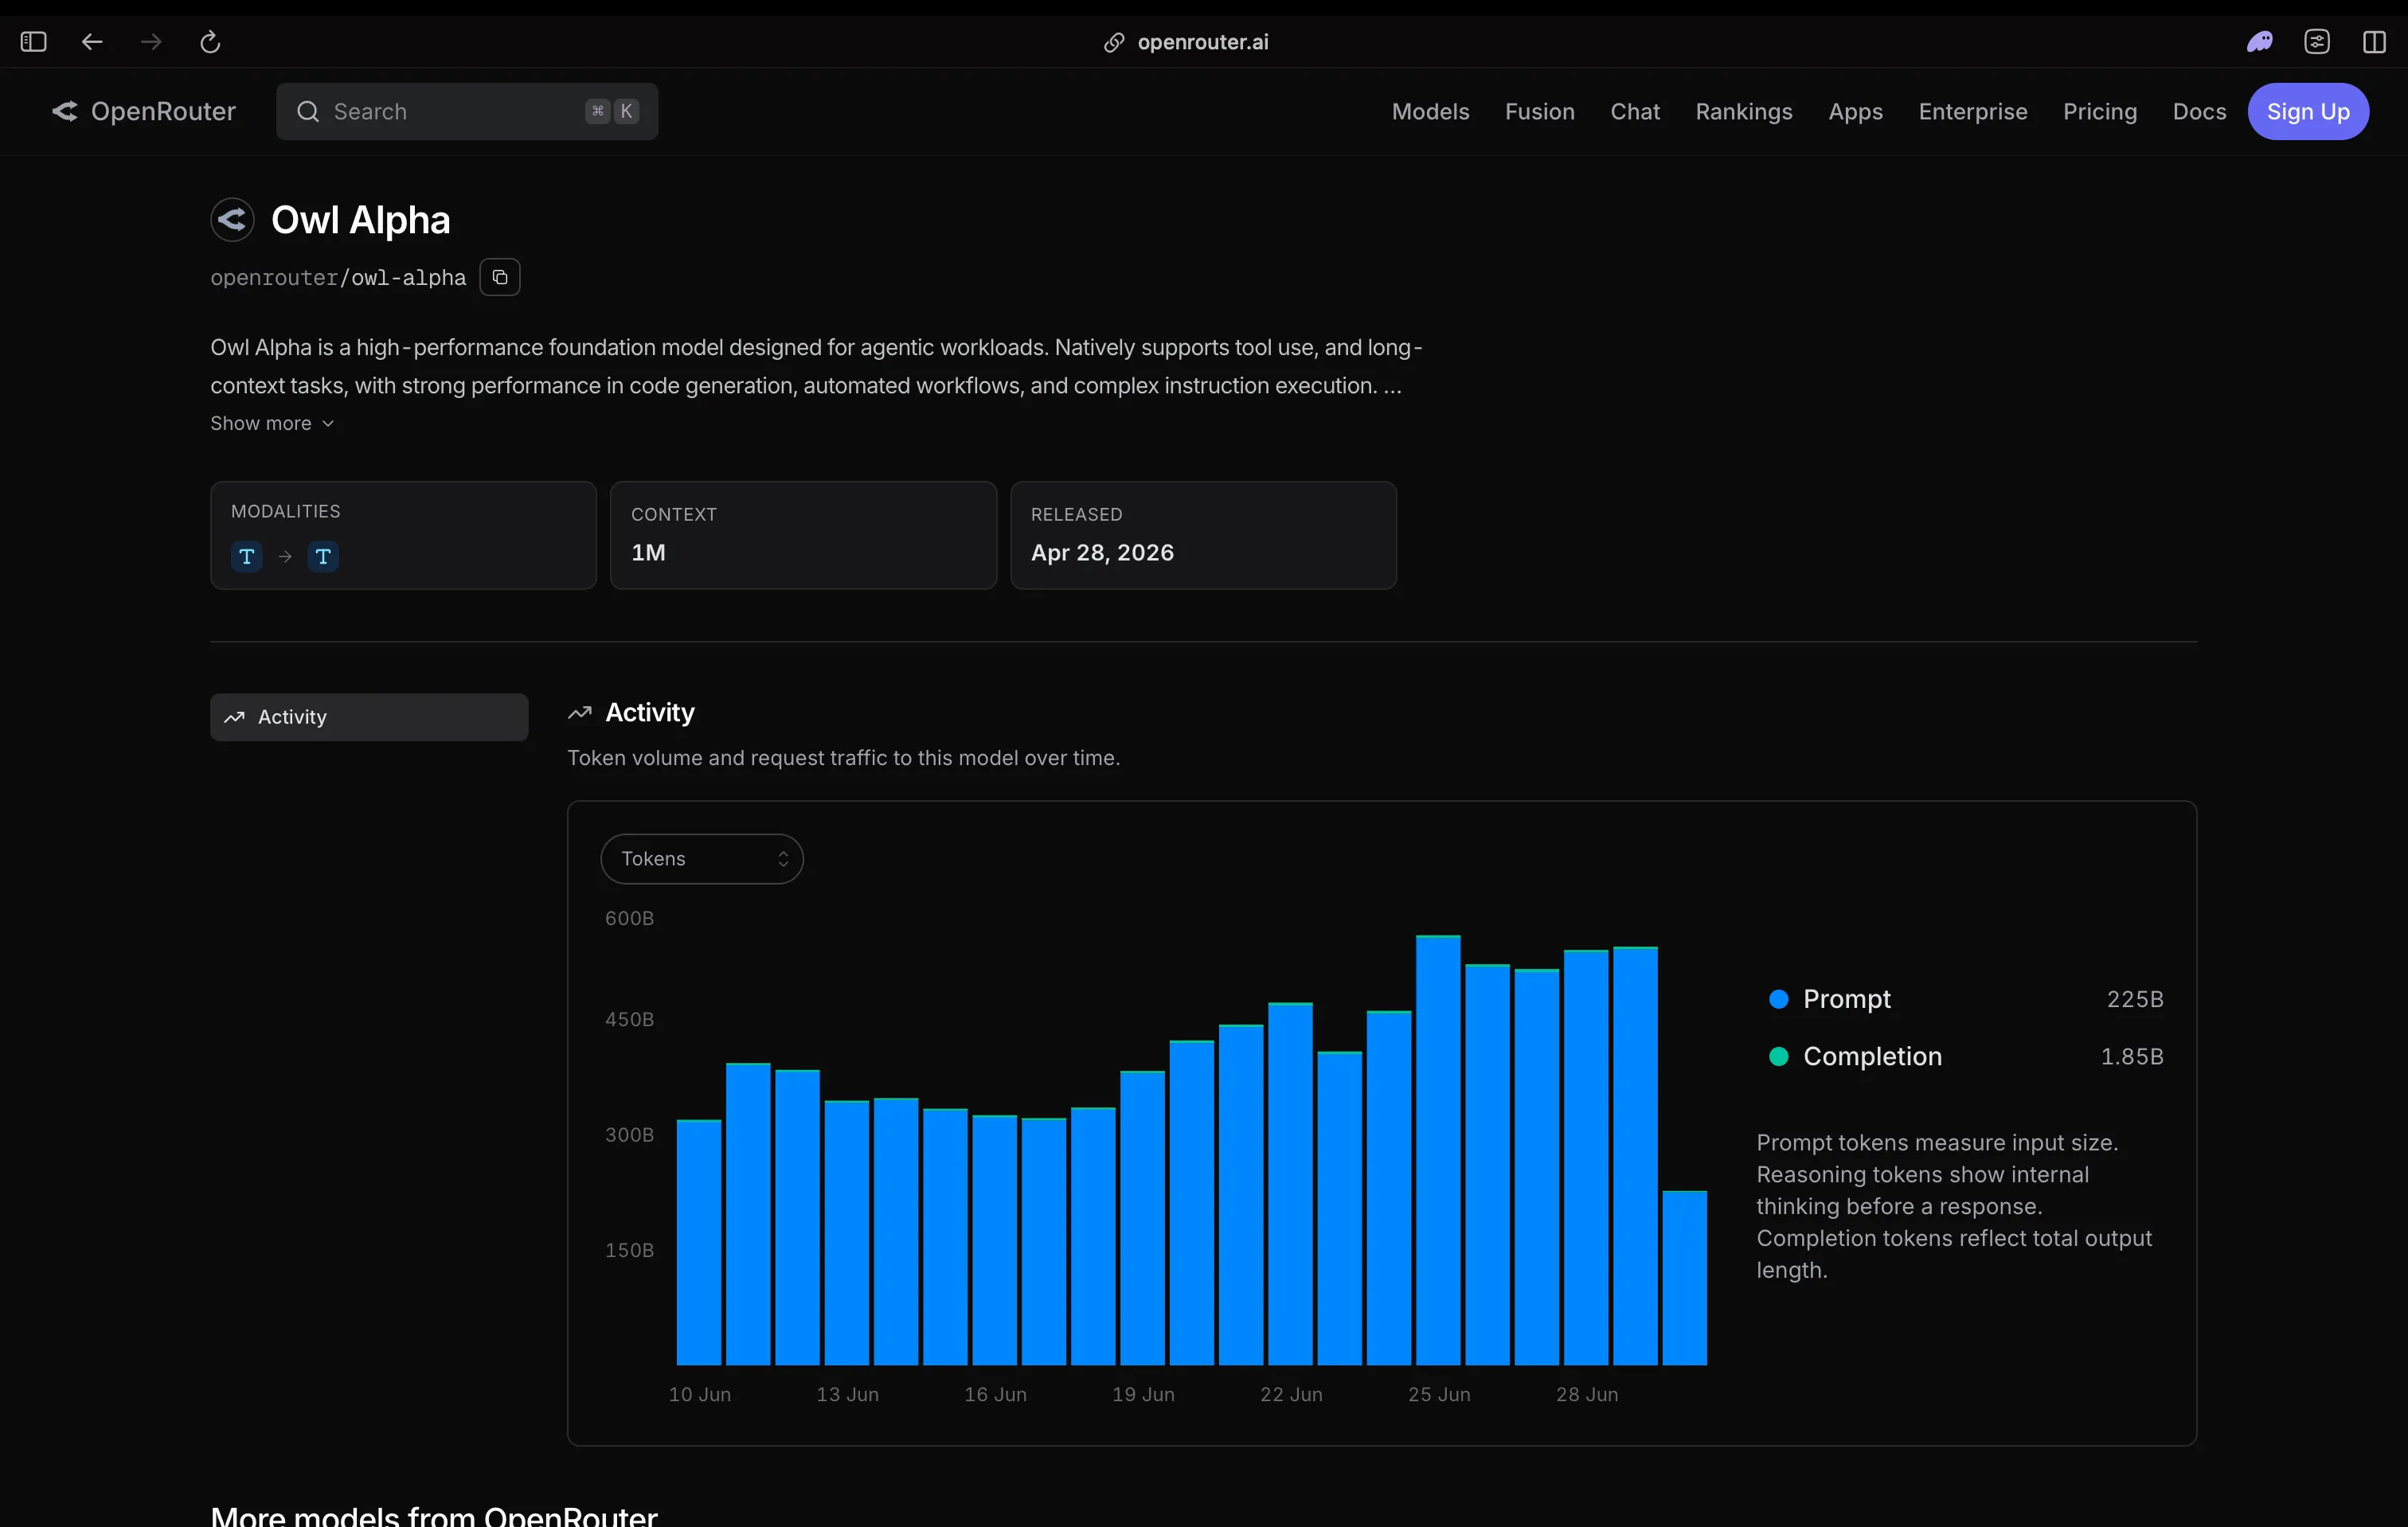
Task: Click the openrouter/owl-alpha slug text
Action: 338,277
